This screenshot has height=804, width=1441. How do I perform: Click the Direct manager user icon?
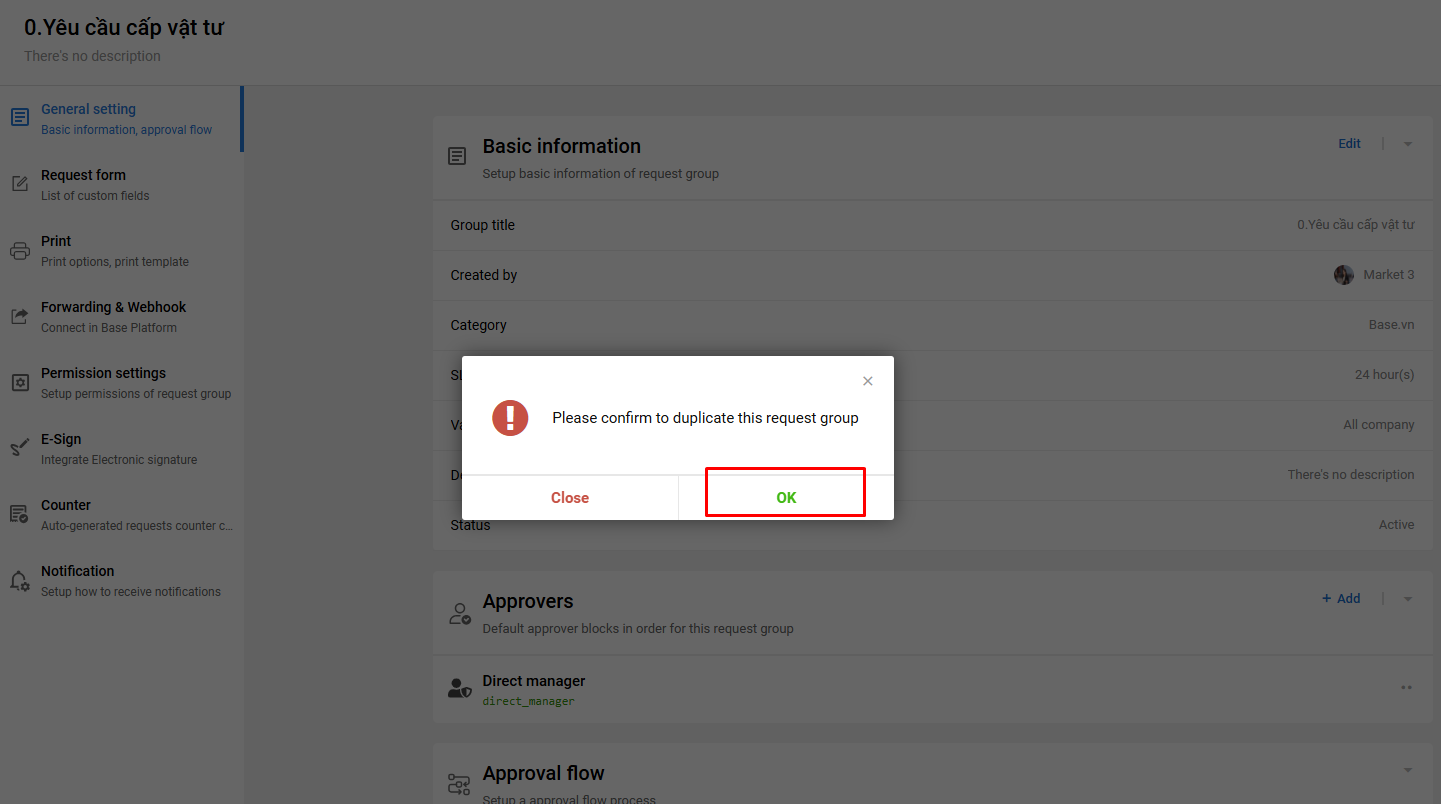coord(459,688)
